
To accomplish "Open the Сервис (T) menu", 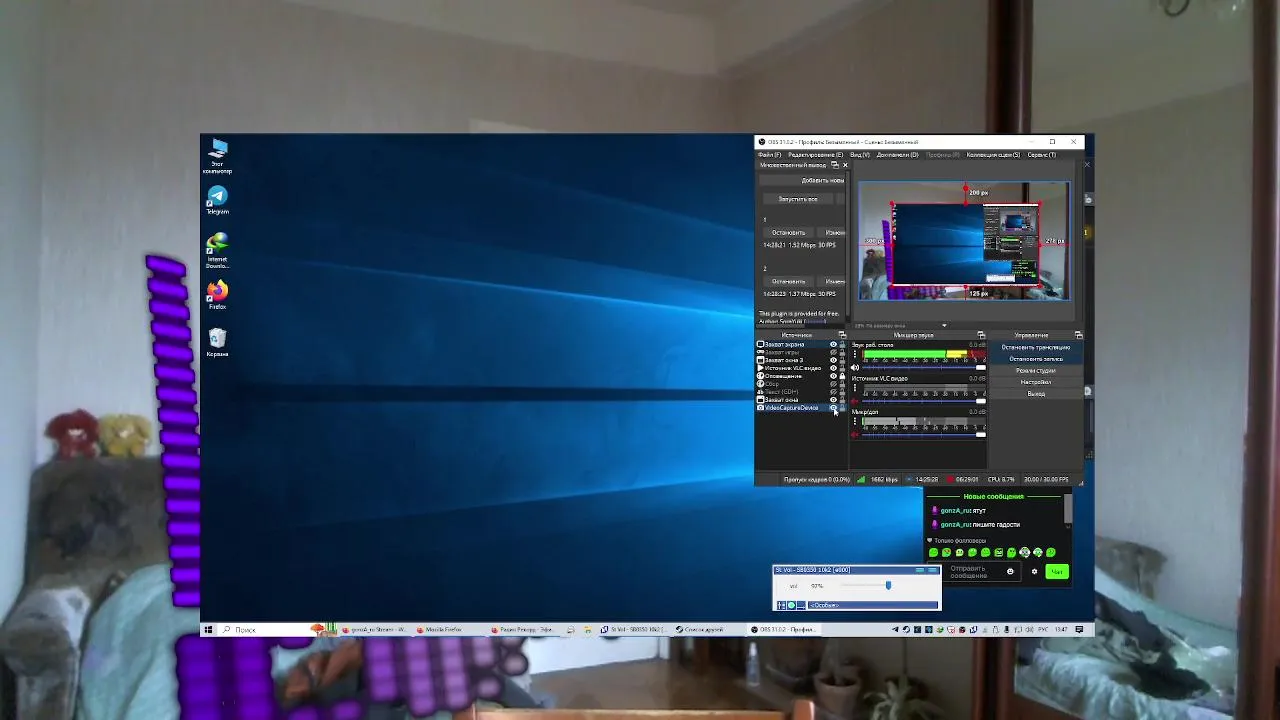I will (1041, 155).
